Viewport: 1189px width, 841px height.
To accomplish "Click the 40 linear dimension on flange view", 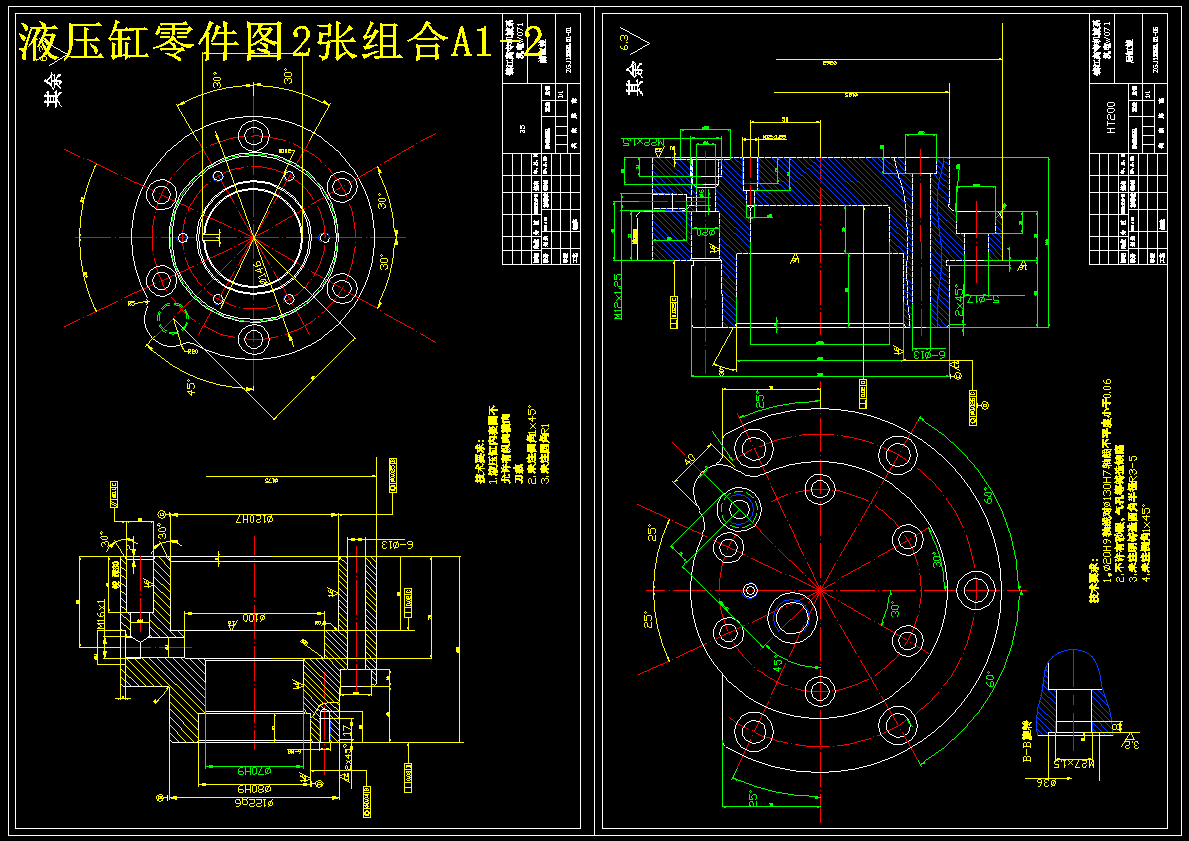I will tap(689, 460).
